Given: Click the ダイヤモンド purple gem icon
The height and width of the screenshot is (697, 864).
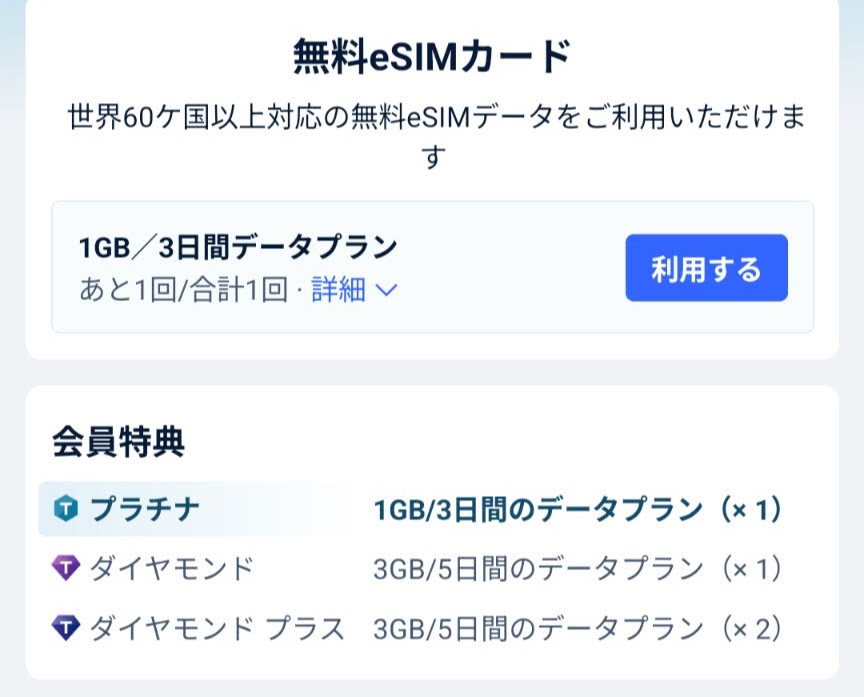Looking at the screenshot, I should click(x=66, y=568).
